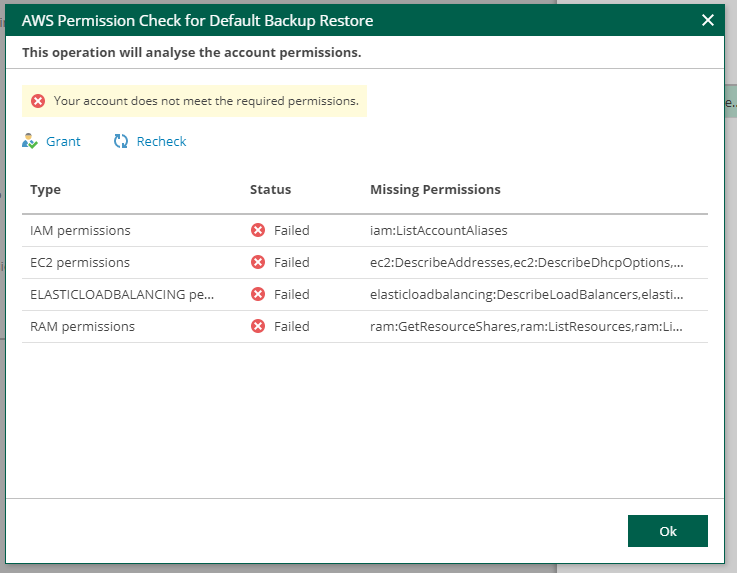The width and height of the screenshot is (737, 573).
Task: Sort by the Type column header
Action: click(x=46, y=189)
